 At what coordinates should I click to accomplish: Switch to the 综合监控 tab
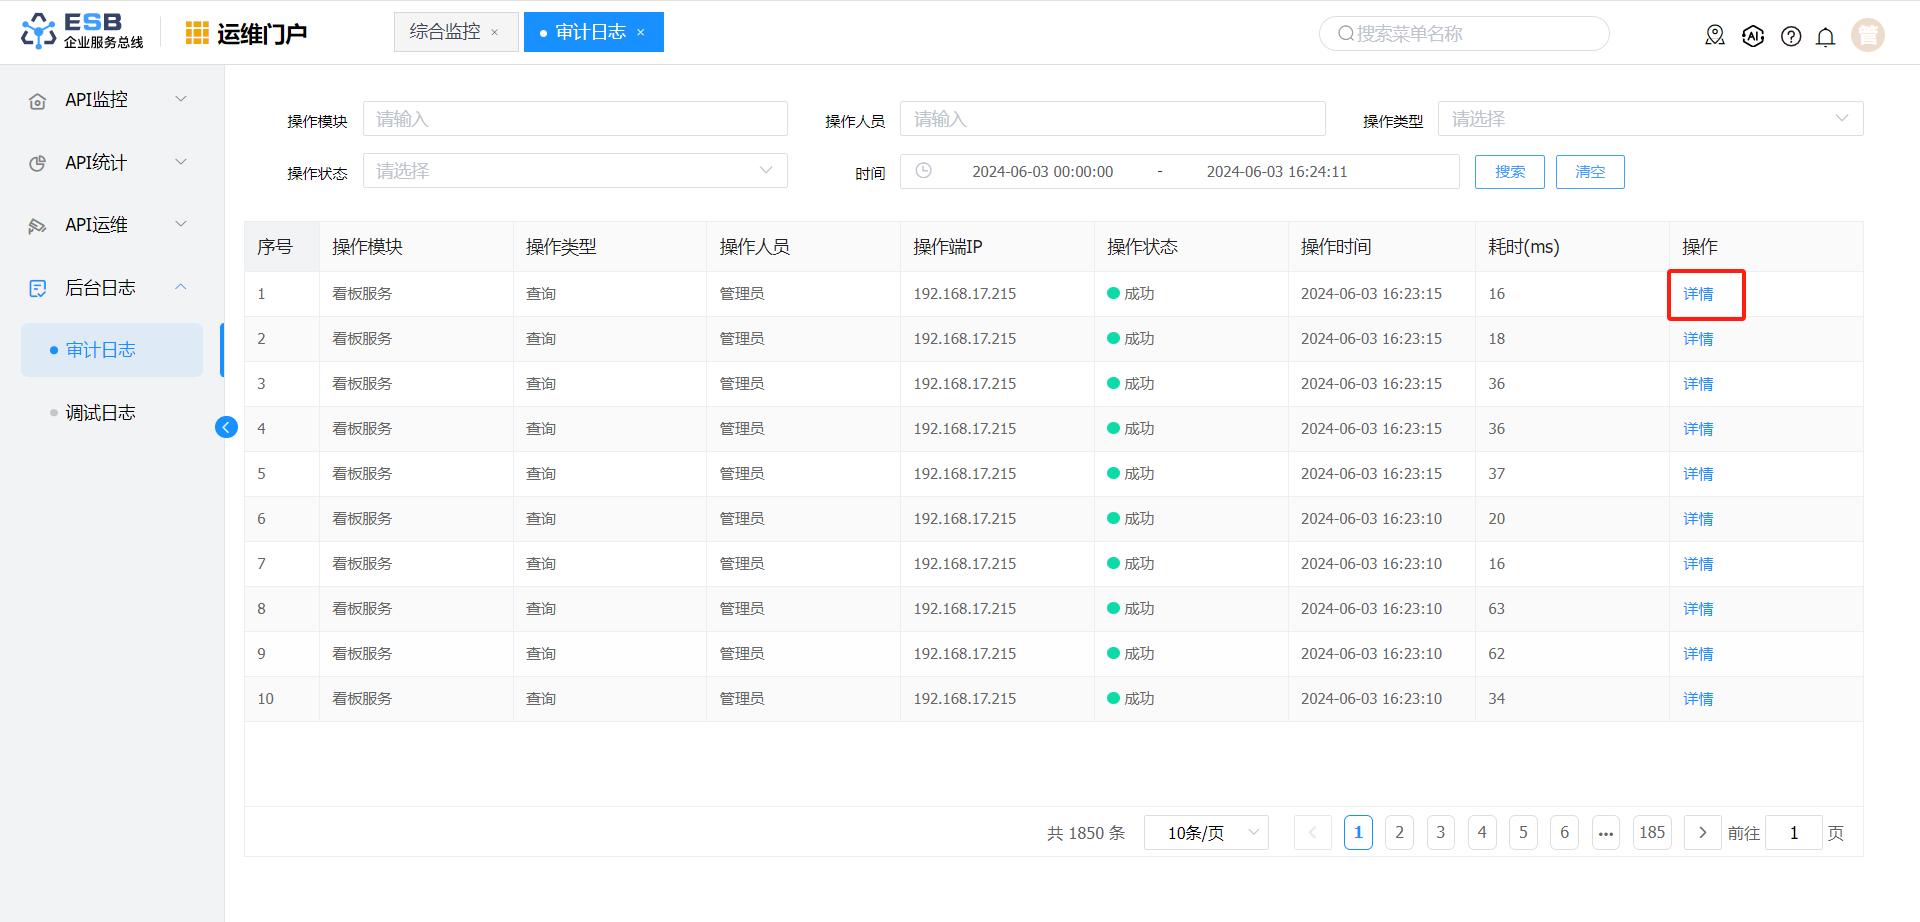coord(445,32)
